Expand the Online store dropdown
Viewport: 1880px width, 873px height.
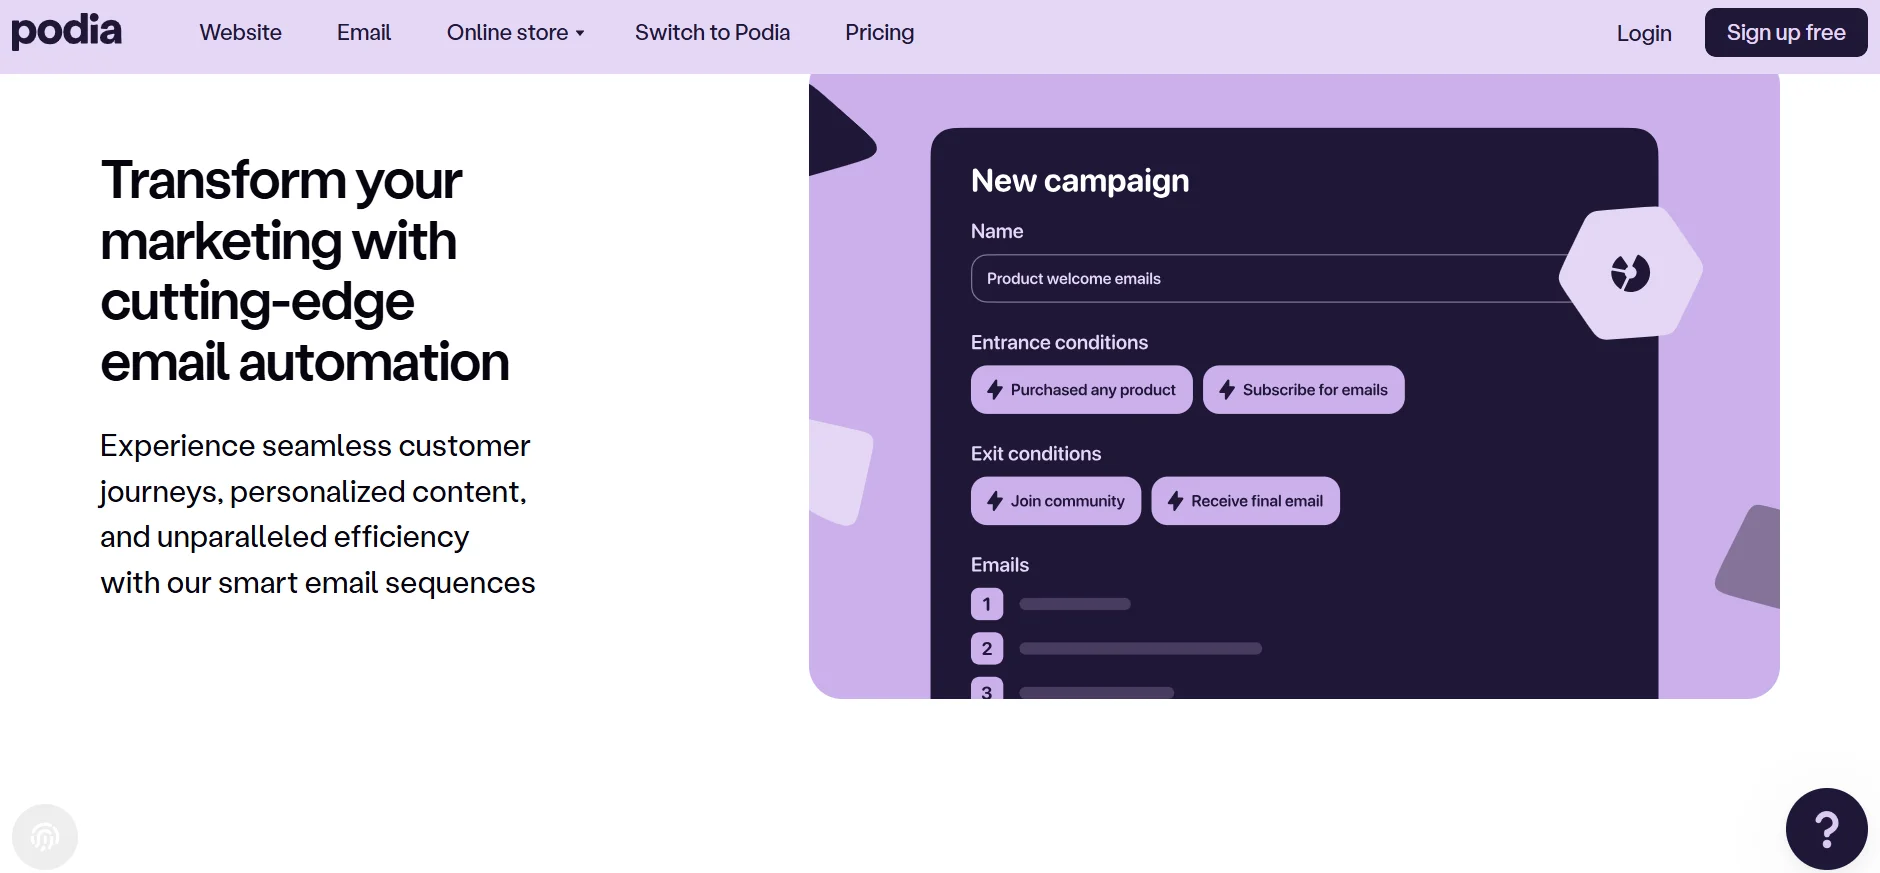pyautogui.click(x=515, y=33)
